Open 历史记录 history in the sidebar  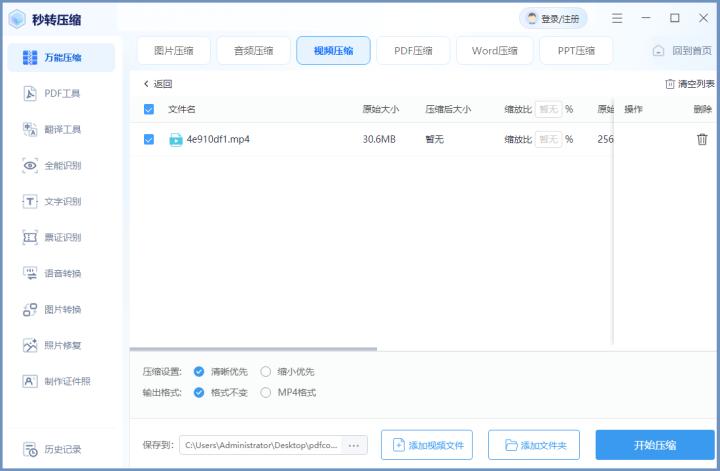pos(61,449)
